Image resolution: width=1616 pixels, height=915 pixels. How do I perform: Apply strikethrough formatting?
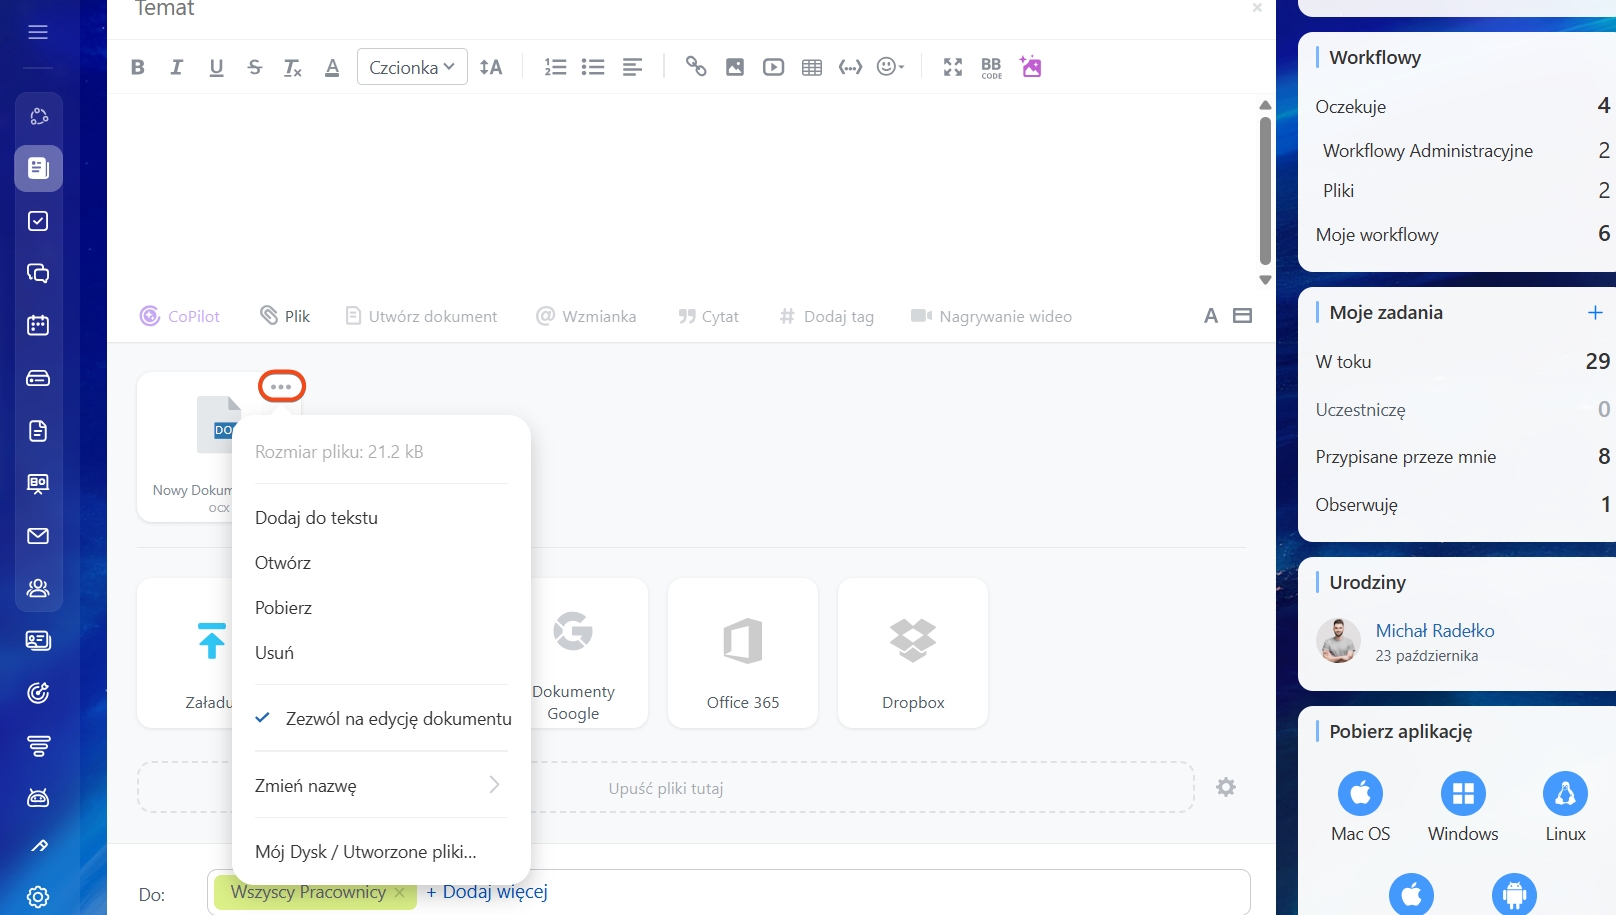255,67
